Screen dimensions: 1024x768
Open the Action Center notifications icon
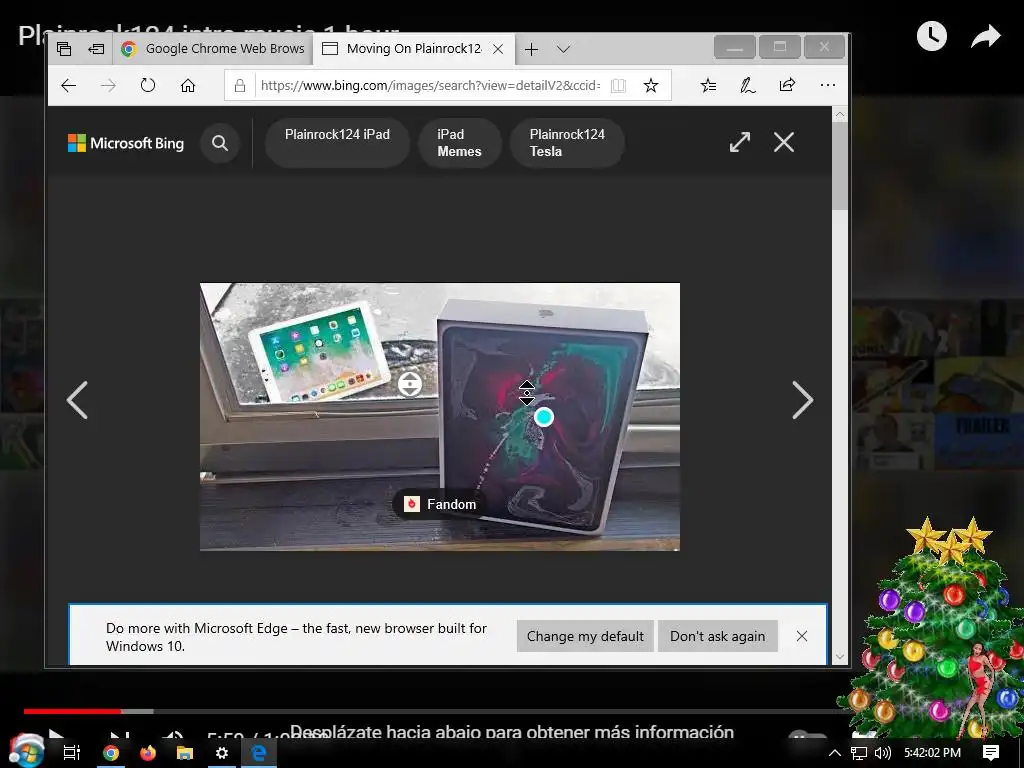point(991,753)
